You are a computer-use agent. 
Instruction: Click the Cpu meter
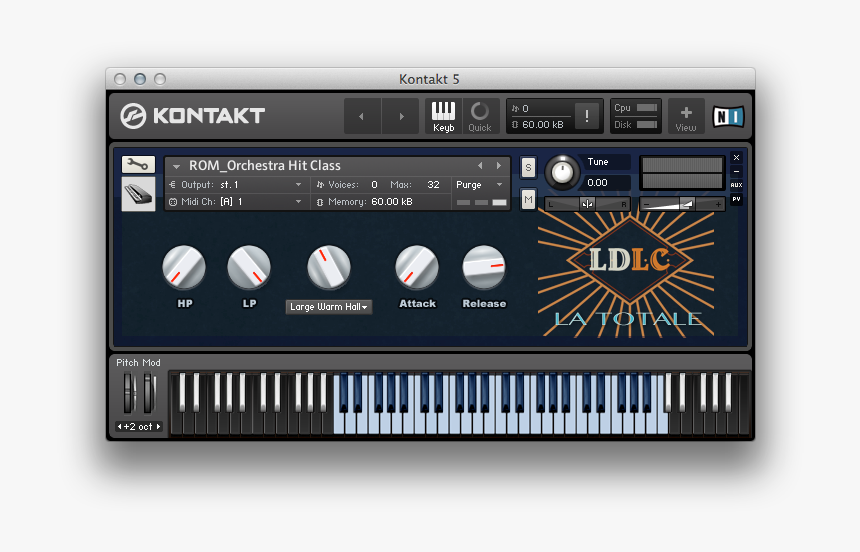(x=647, y=108)
